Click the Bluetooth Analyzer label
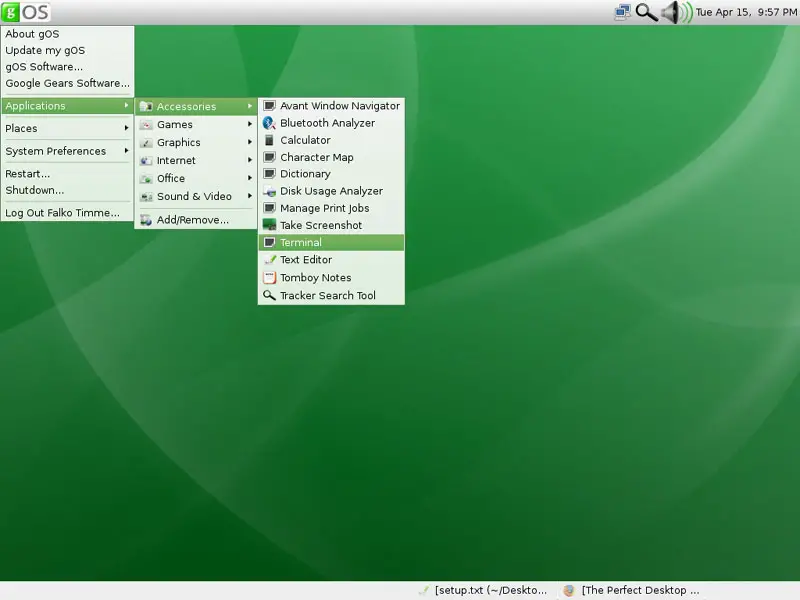This screenshot has width=800, height=600. click(327, 123)
